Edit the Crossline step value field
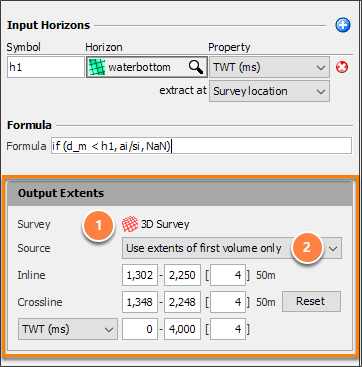The width and height of the screenshot is (362, 367). coord(228,302)
